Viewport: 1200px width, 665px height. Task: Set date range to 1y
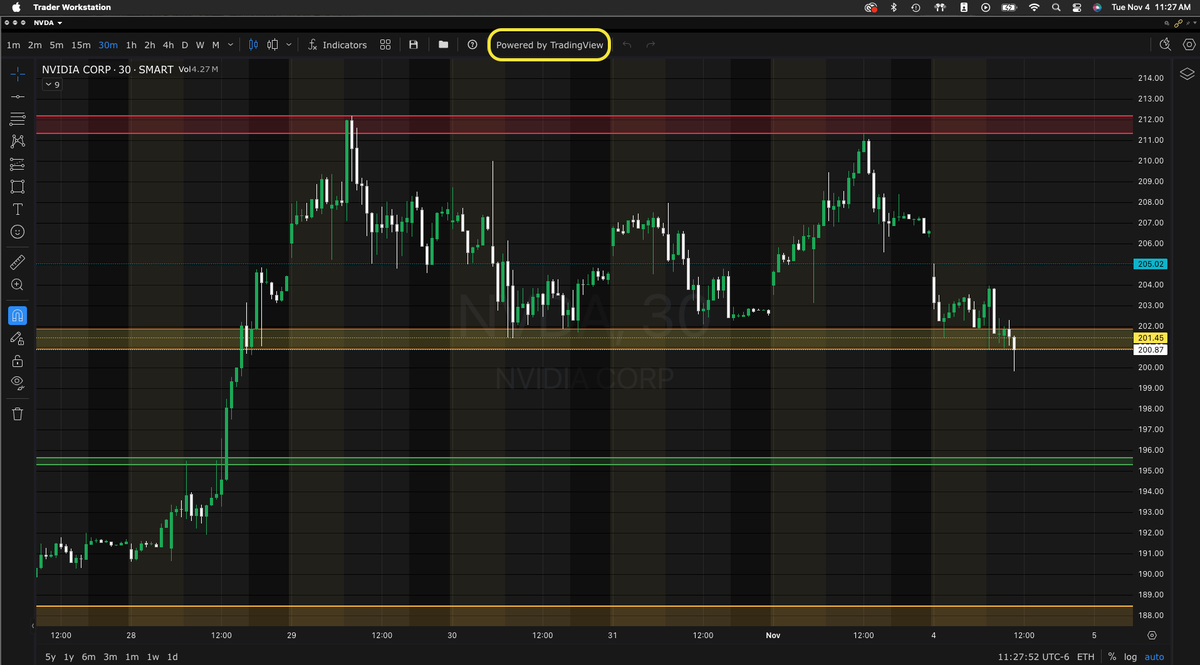pyautogui.click(x=68, y=657)
